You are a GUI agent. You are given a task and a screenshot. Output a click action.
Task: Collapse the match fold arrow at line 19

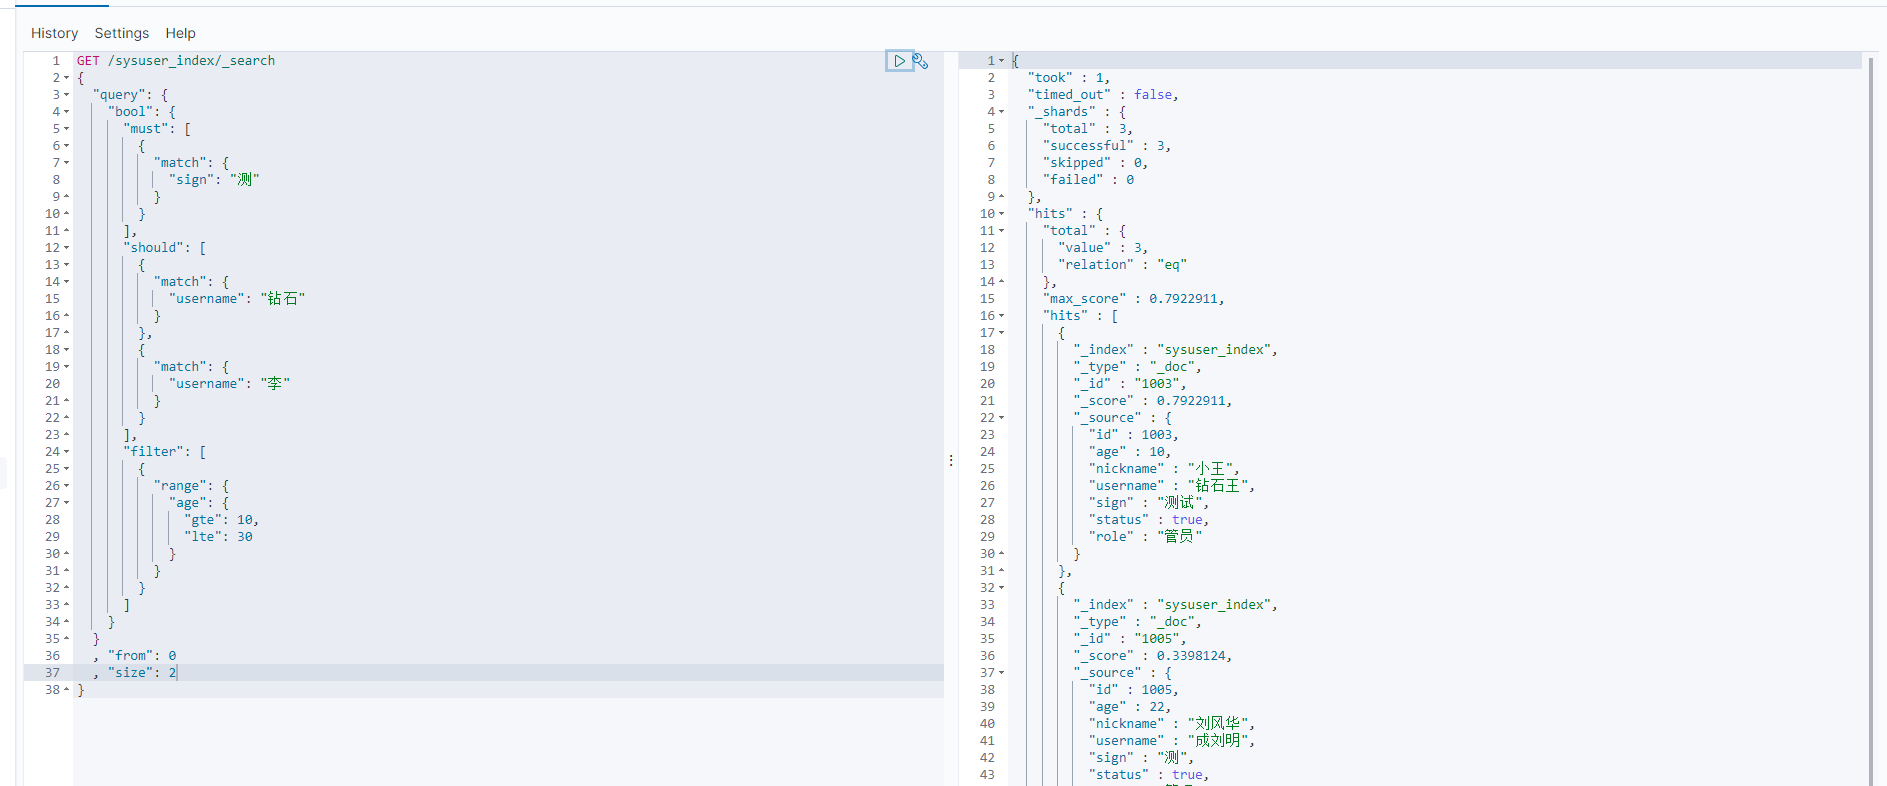click(67, 367)
